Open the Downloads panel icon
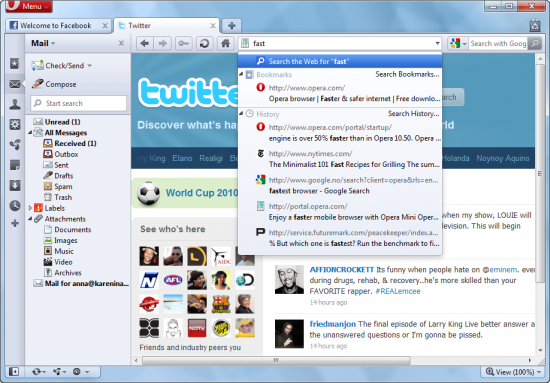Screen dimensions: 550x383 tap(15, 185)
